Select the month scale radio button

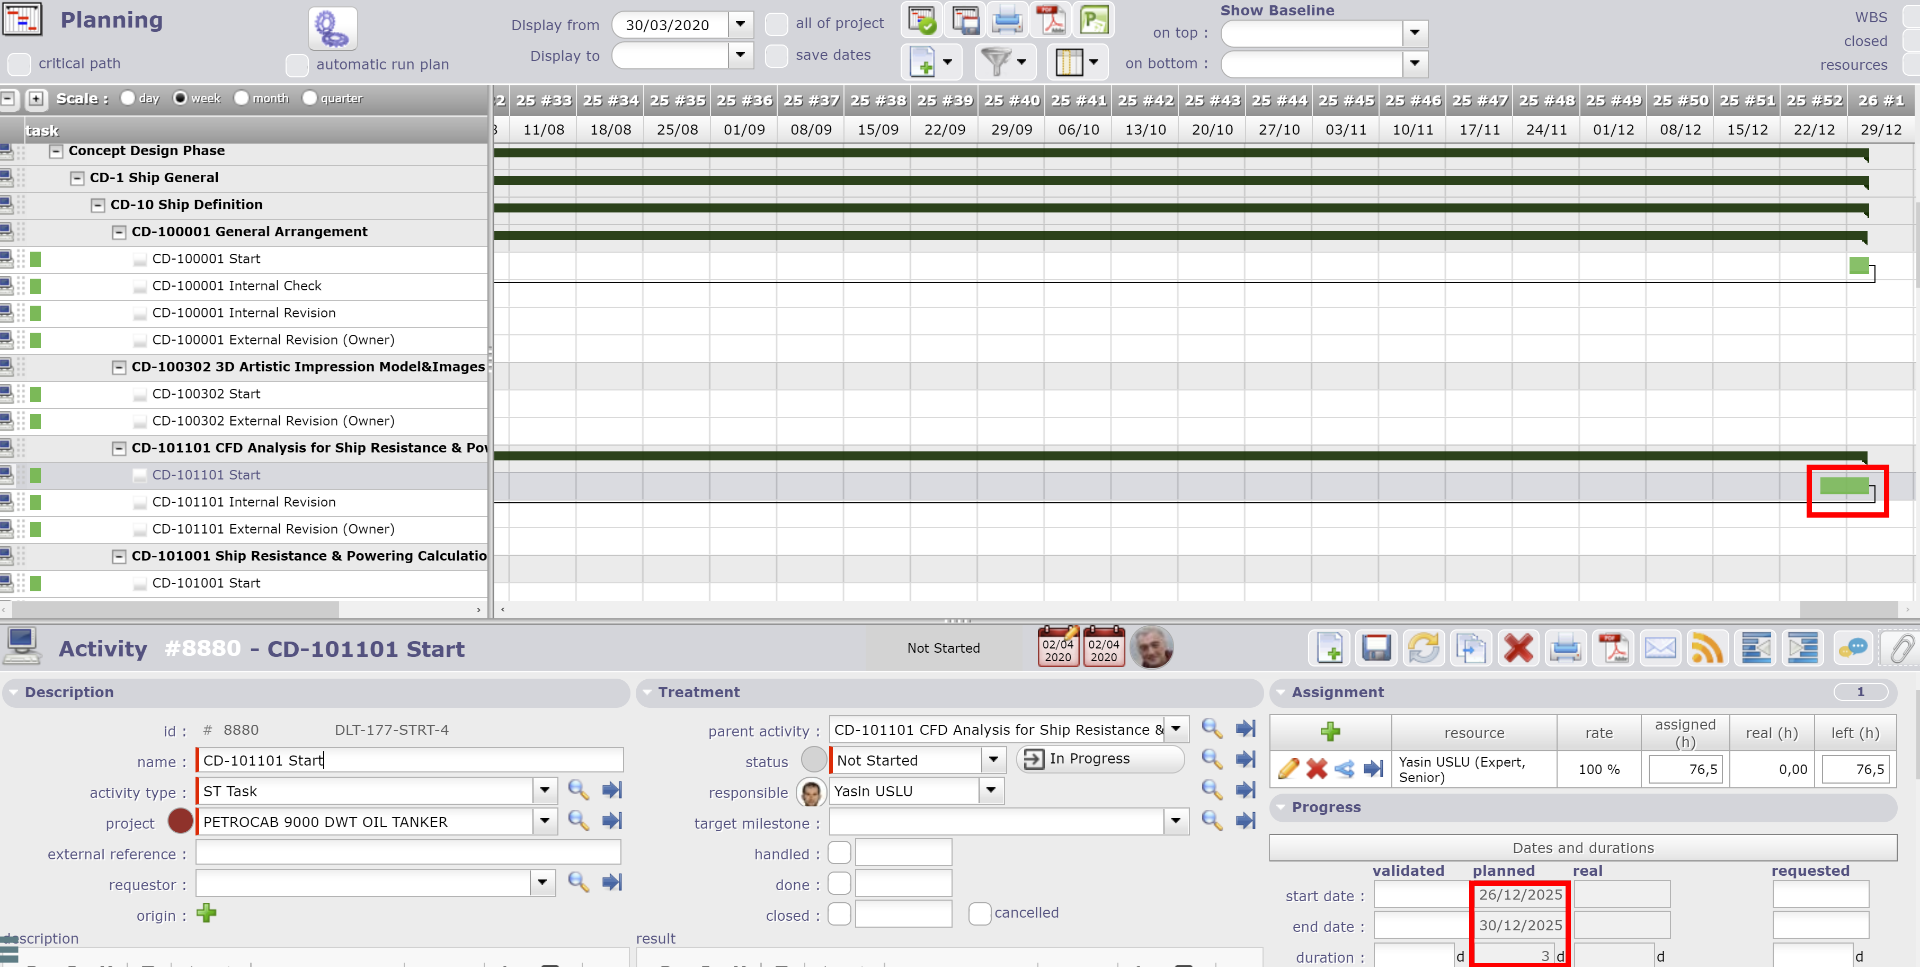(241, 98)
